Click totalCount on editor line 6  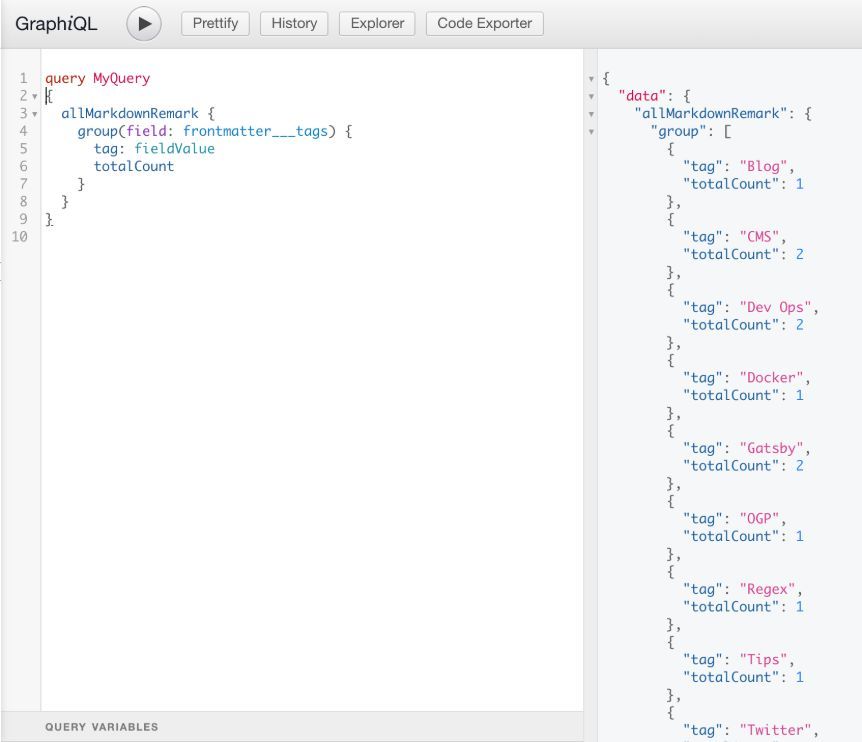click(134, 167)
